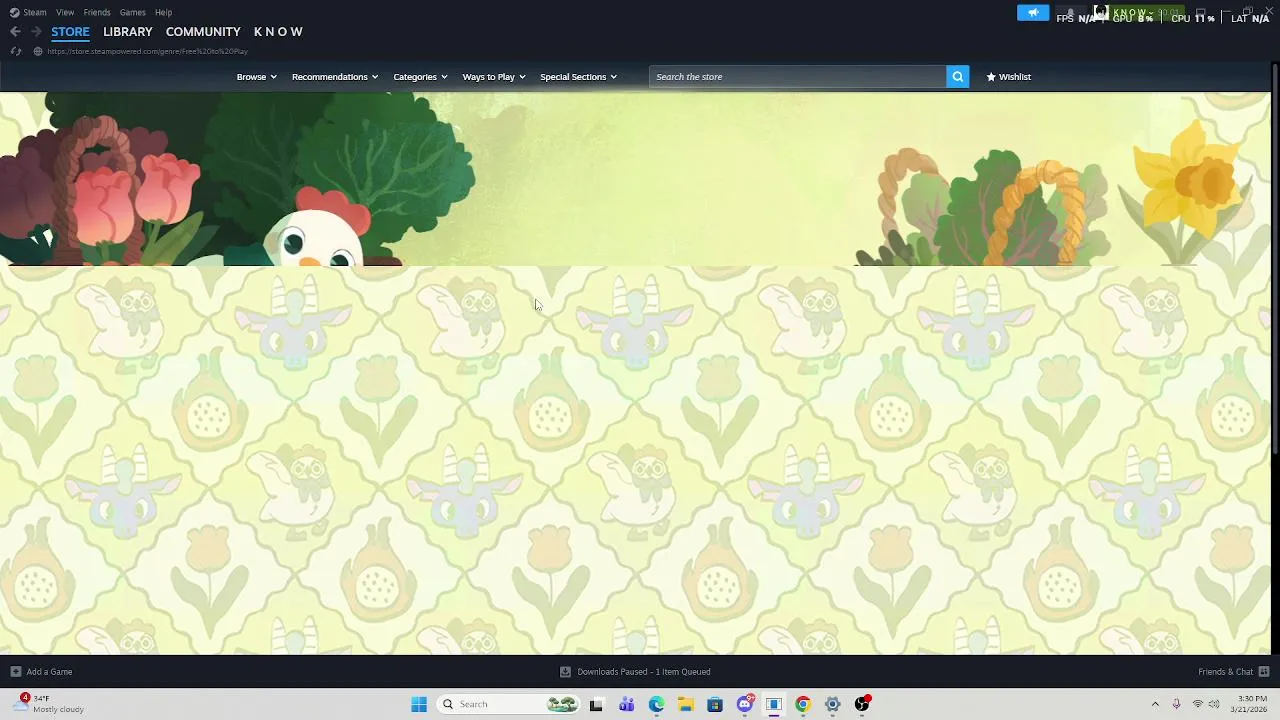Viewport: 1280px width, 720px height.
Task: Open Google Chrome from the taskbar
Action: coord(802,704)
